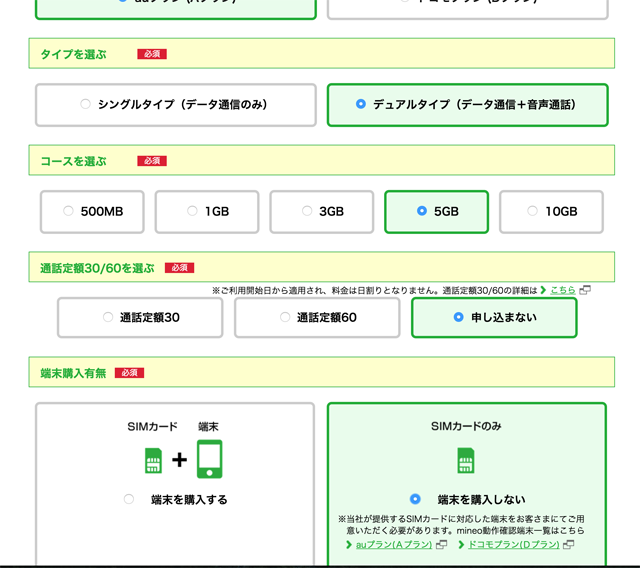Select 端末を購入しない radio button

(415, 499)
